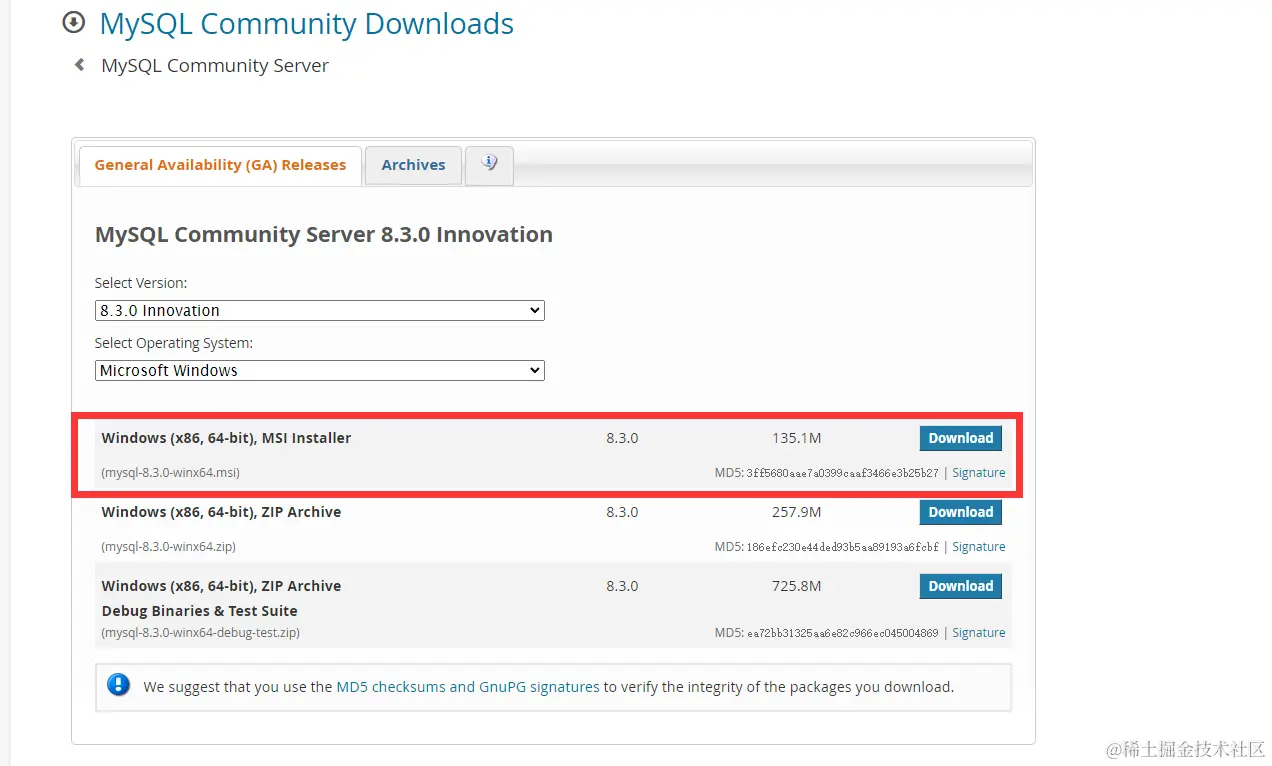Click the Debug Binaries & Test Suite label

(199, 611)
